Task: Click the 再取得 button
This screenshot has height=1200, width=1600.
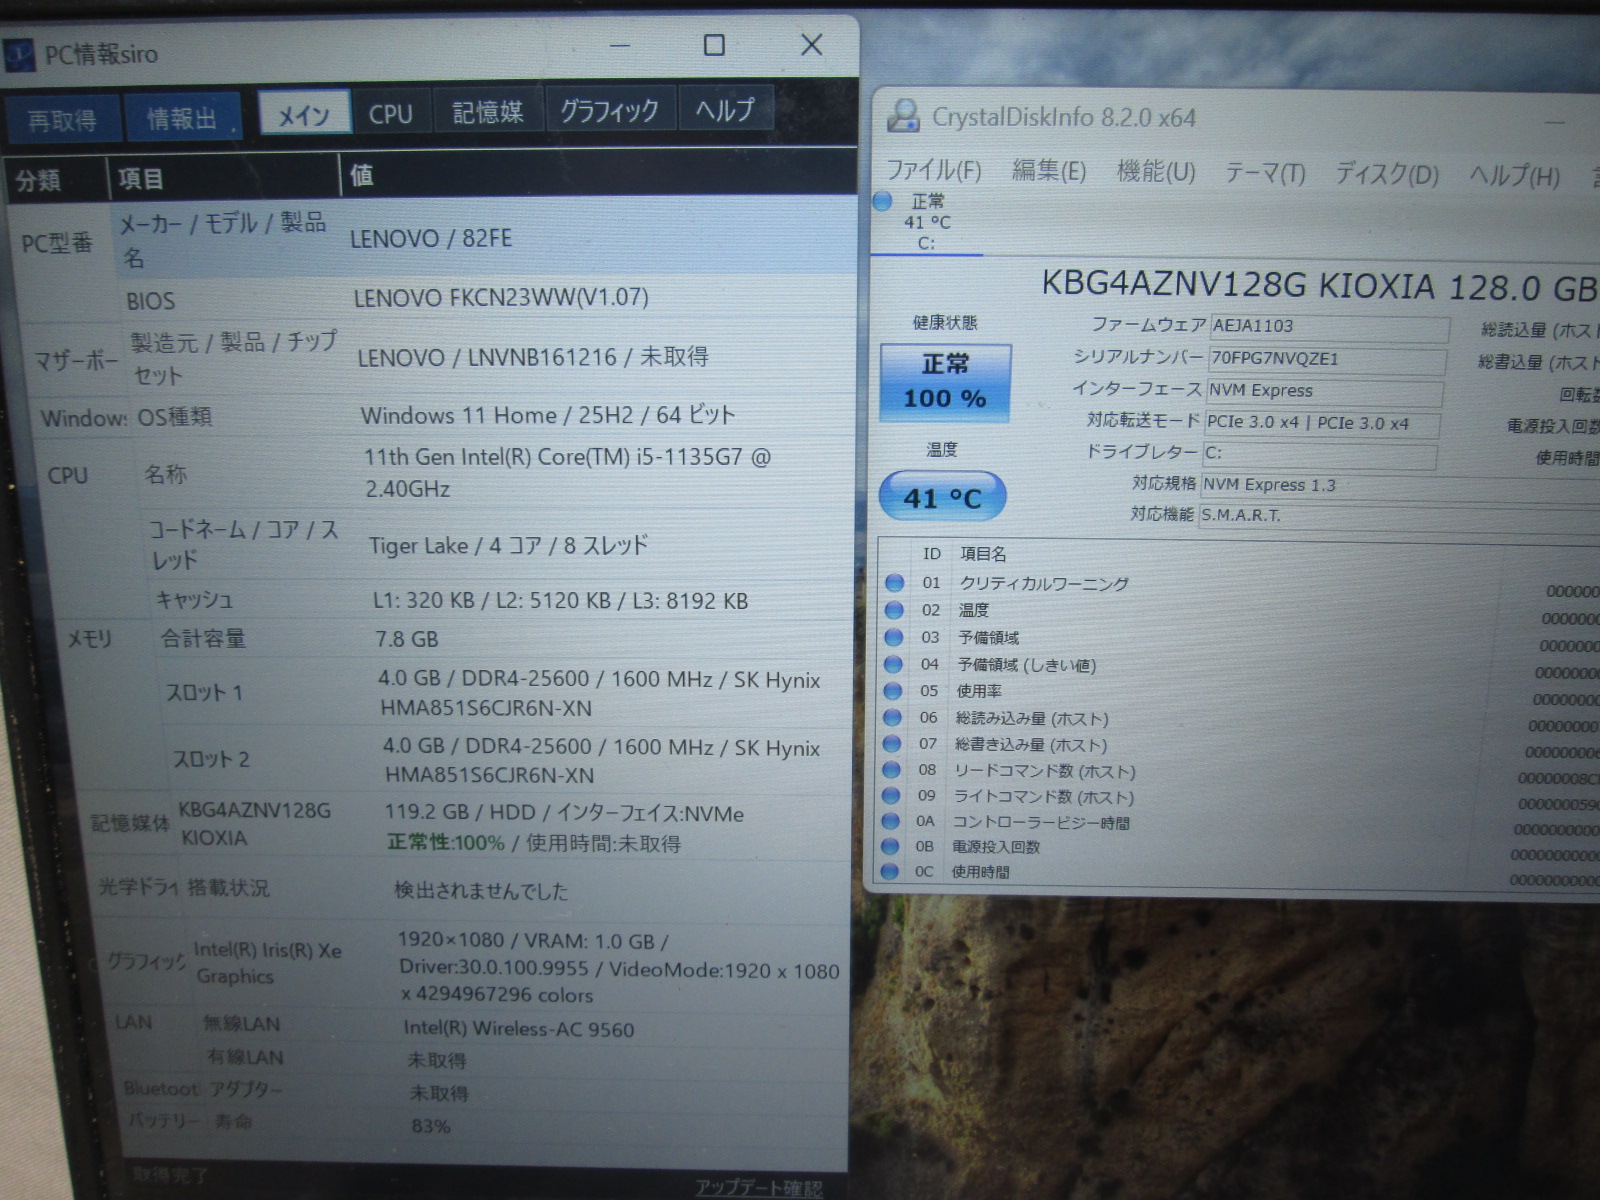Action: tap(62, 121)
